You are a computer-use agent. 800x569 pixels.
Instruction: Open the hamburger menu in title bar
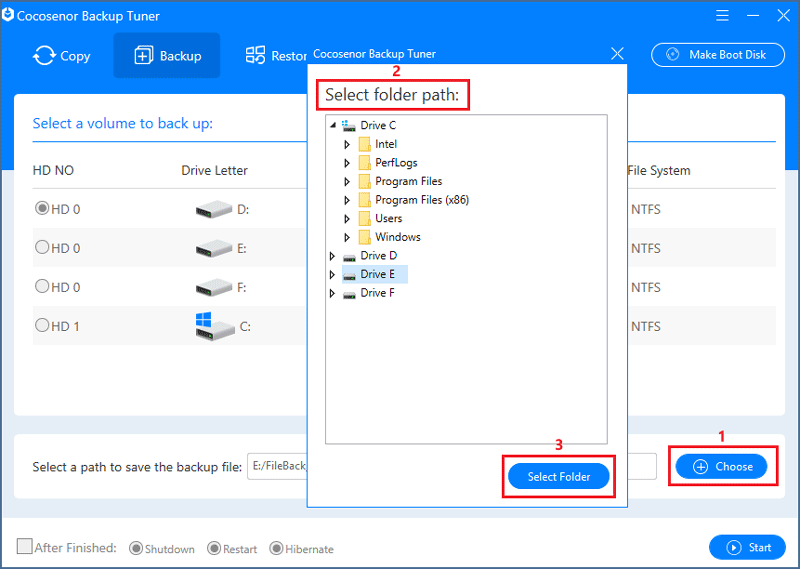pyautogui.click(x=722, y=16)
